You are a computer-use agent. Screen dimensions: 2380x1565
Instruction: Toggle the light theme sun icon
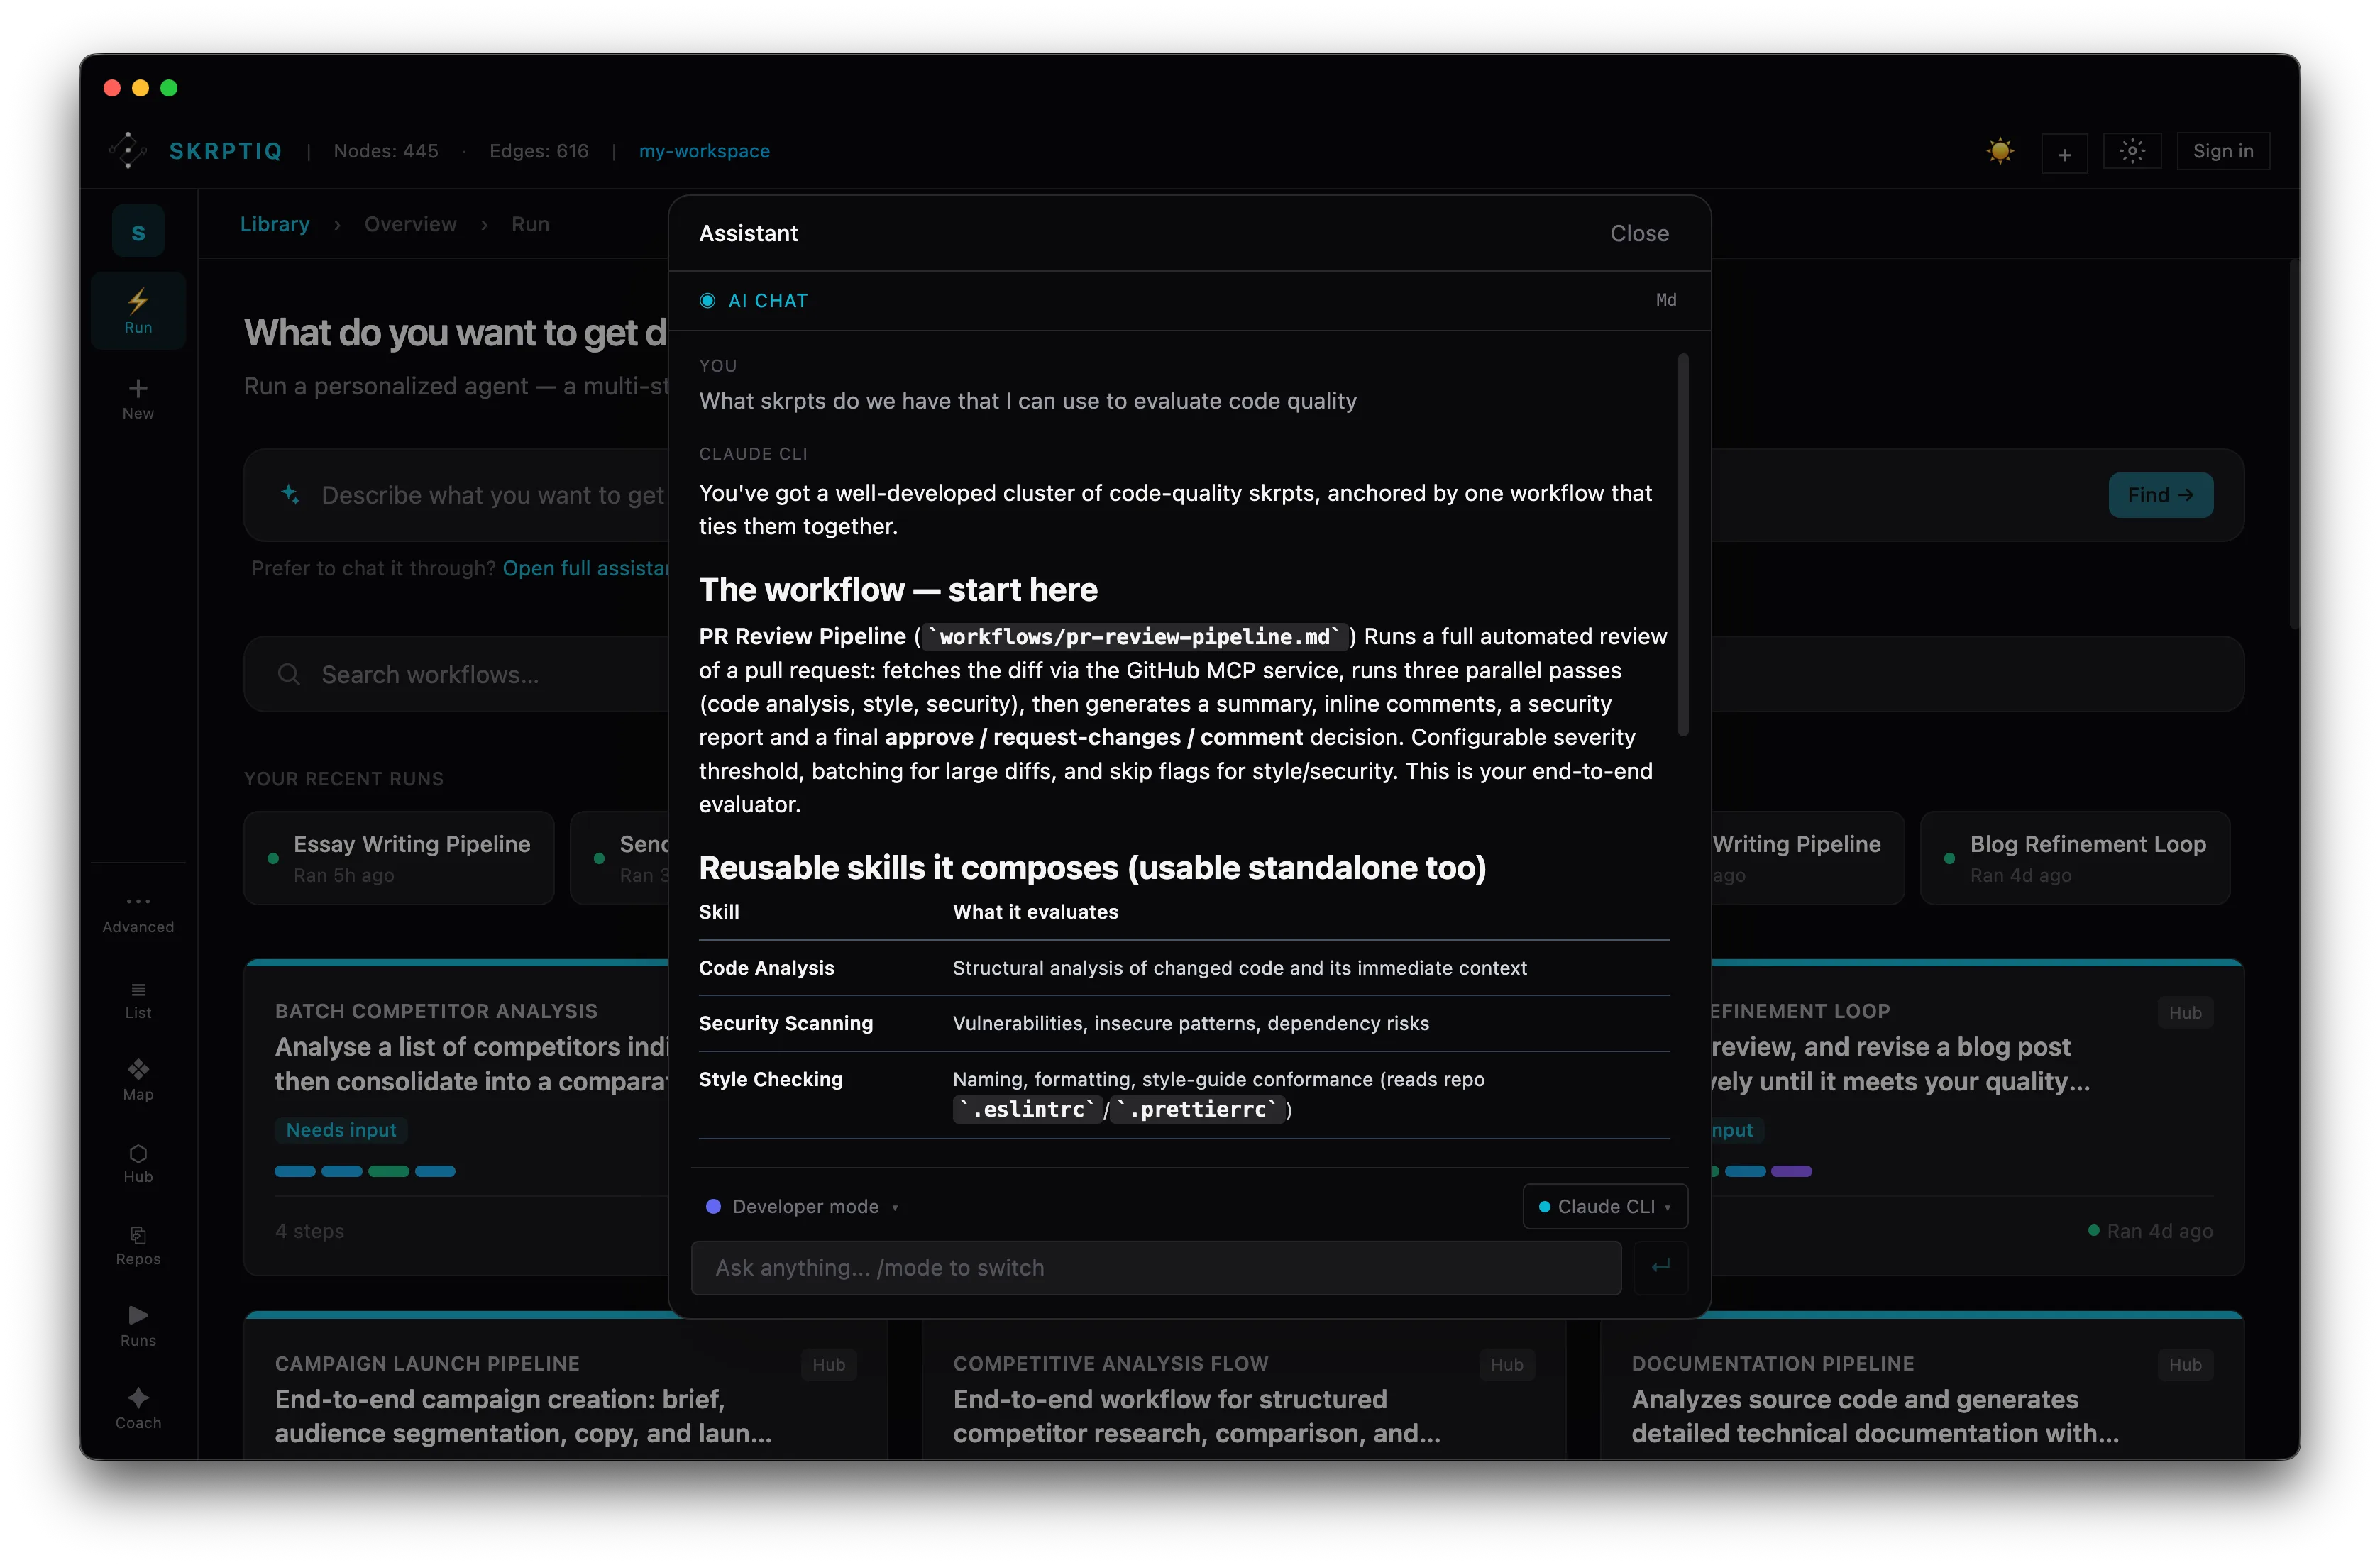click(x=1999, y=151)
